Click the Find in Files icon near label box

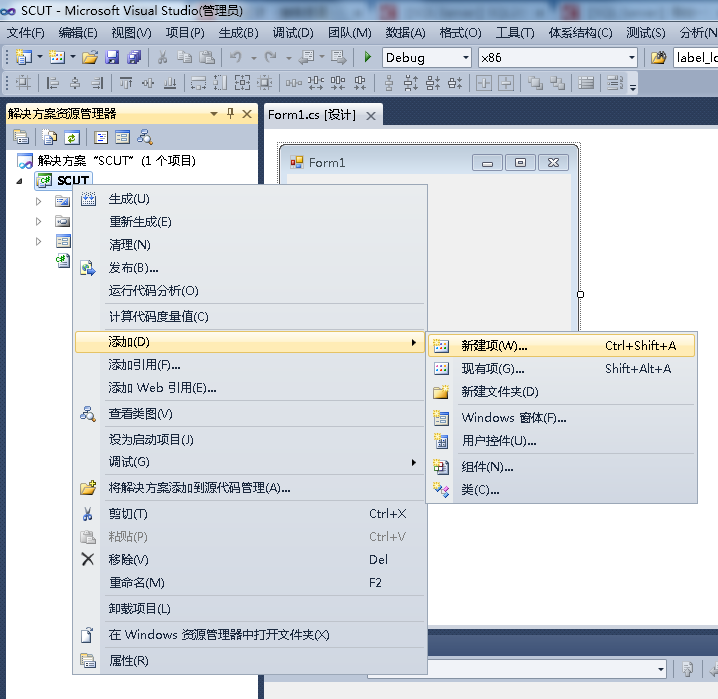coord(658,58)
